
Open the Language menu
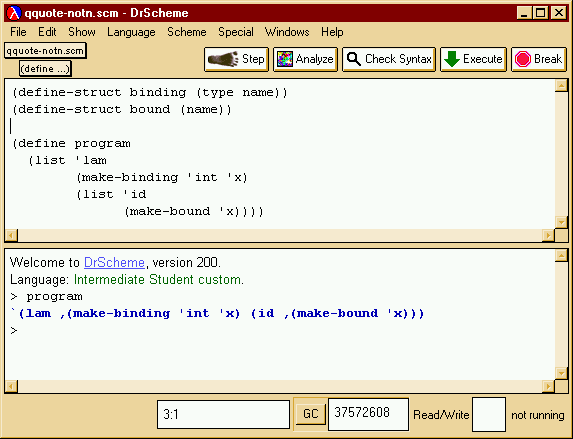coord(131,32)
